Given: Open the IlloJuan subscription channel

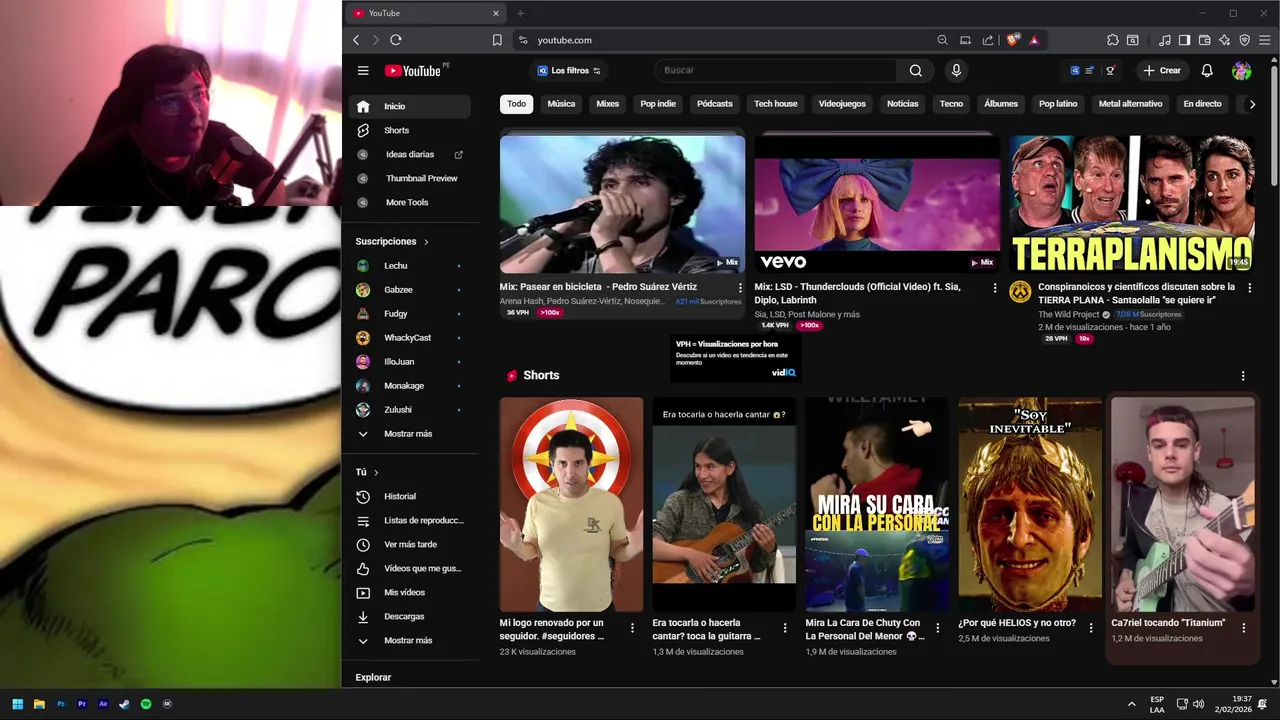Looking at the screenshot, I should point(409,362).
